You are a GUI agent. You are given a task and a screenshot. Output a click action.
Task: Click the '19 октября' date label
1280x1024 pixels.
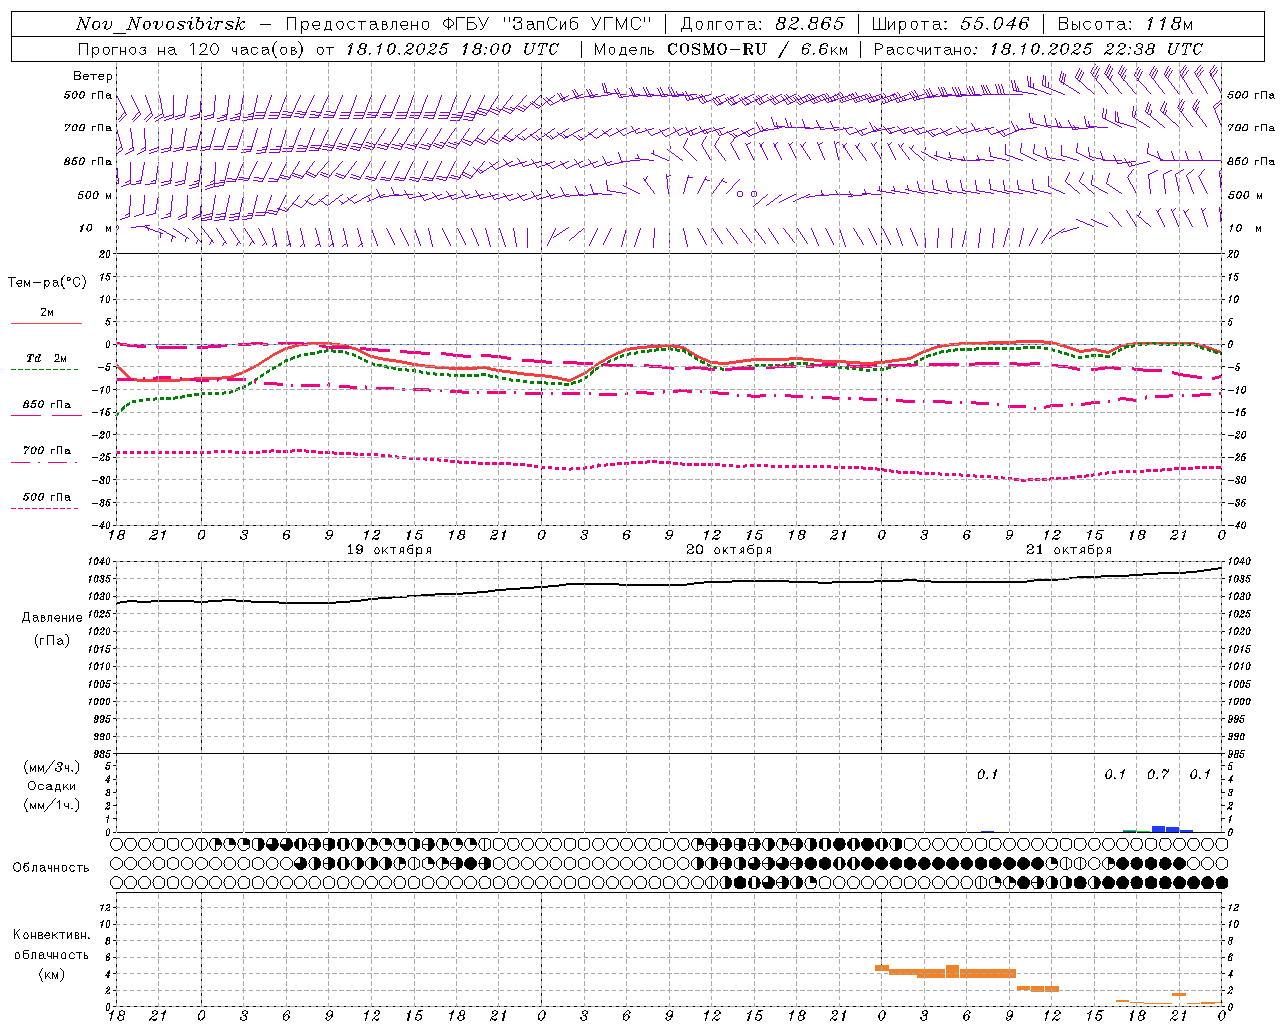click(389, 550)
